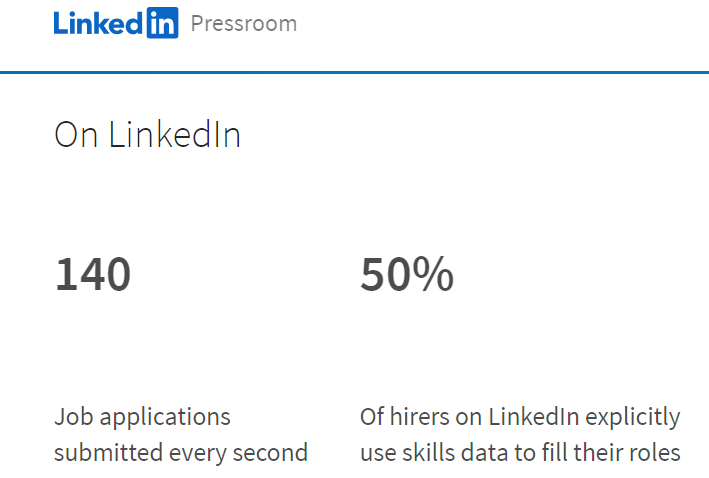
Task: Click the "submitted every second" text line
Action: tap(180, 453)
